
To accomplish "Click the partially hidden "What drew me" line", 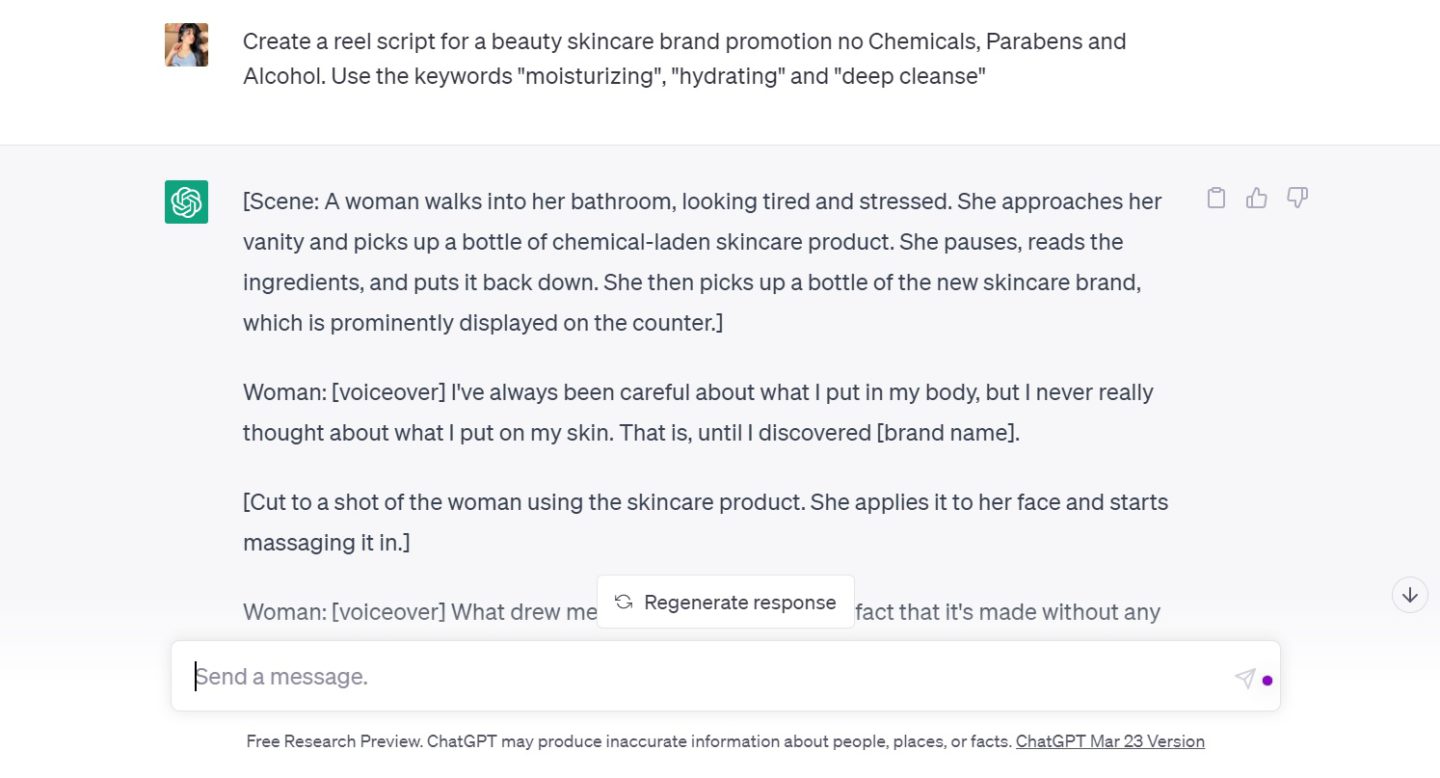I will 420,612.
